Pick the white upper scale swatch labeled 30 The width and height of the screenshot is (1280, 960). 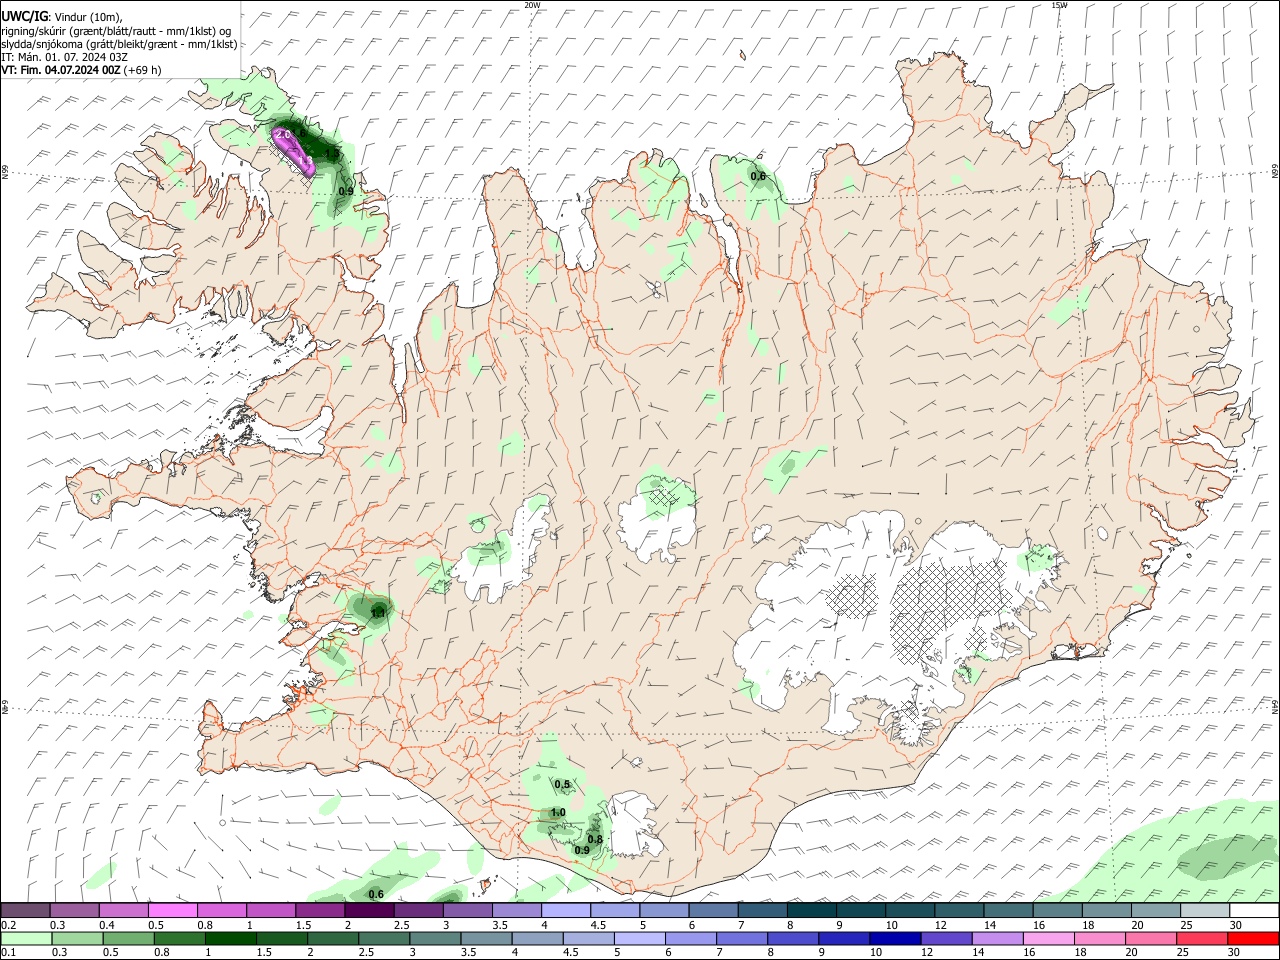click(x=1254, y=910)
